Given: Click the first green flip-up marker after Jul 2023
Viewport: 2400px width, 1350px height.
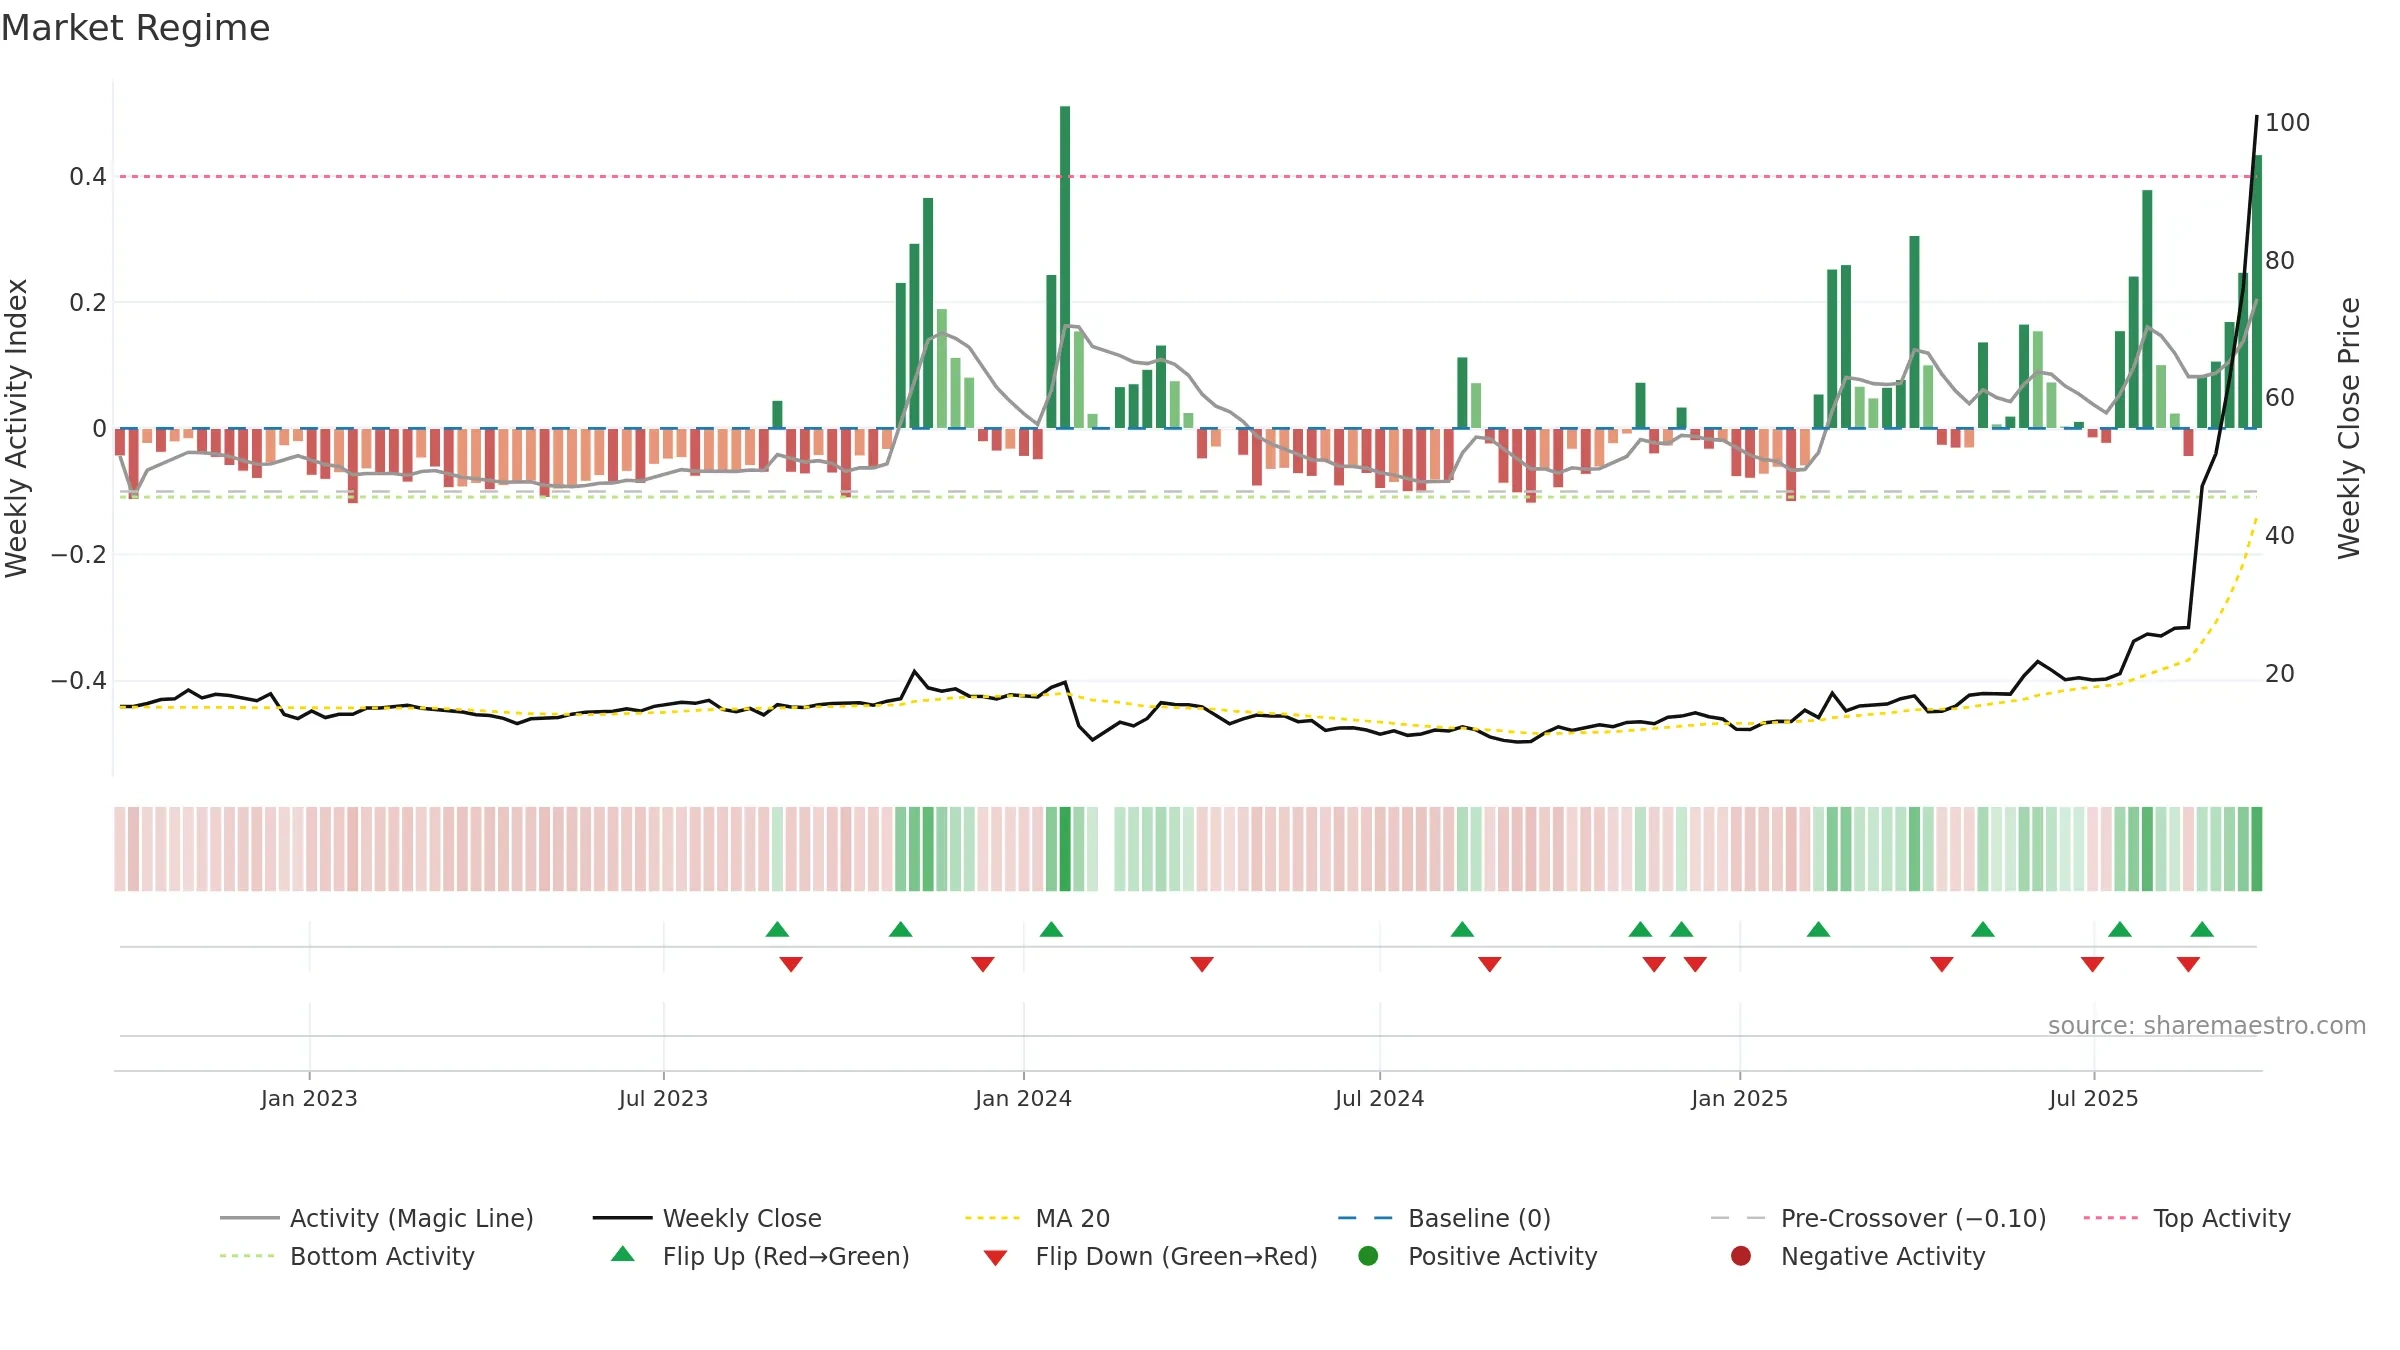Looking at the screenshot, I should tap(777, 930).
